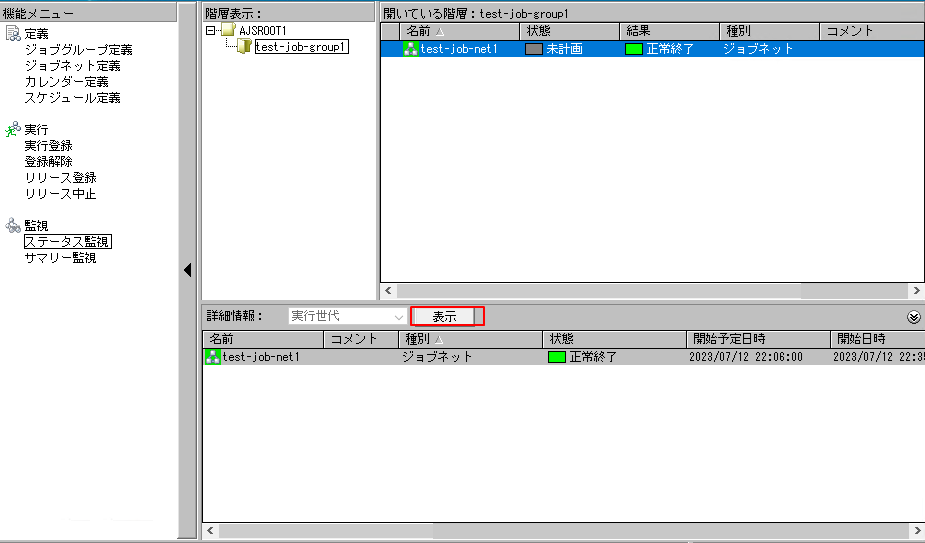This screenshot has height=543, width=925.
Task: Select test-job-net1 name in detail list
Action: pos(261,356)
